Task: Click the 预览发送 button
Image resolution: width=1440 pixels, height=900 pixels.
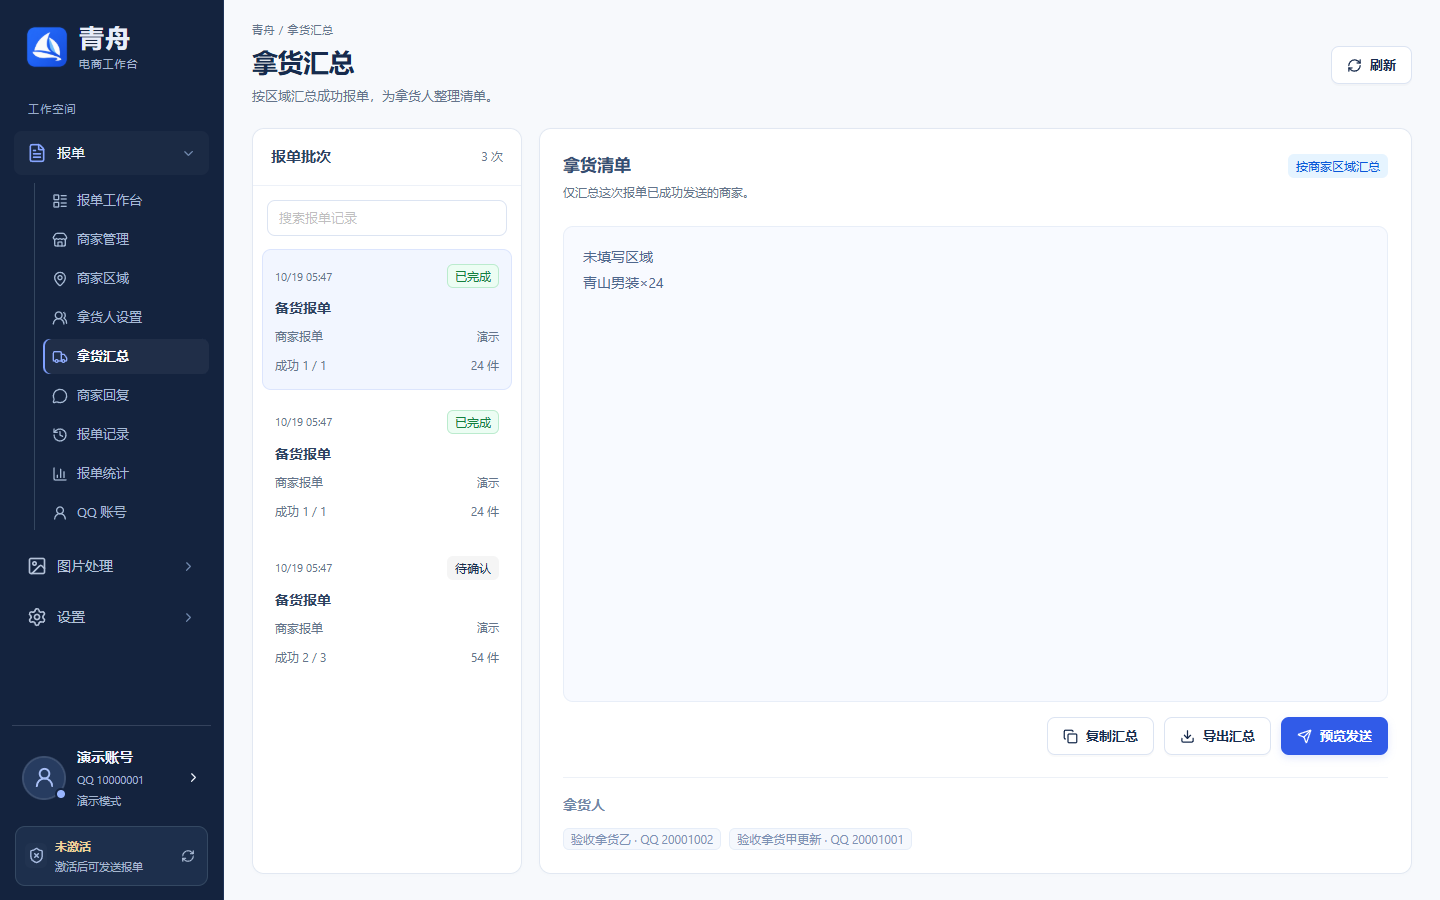Action: point(1334,736)
